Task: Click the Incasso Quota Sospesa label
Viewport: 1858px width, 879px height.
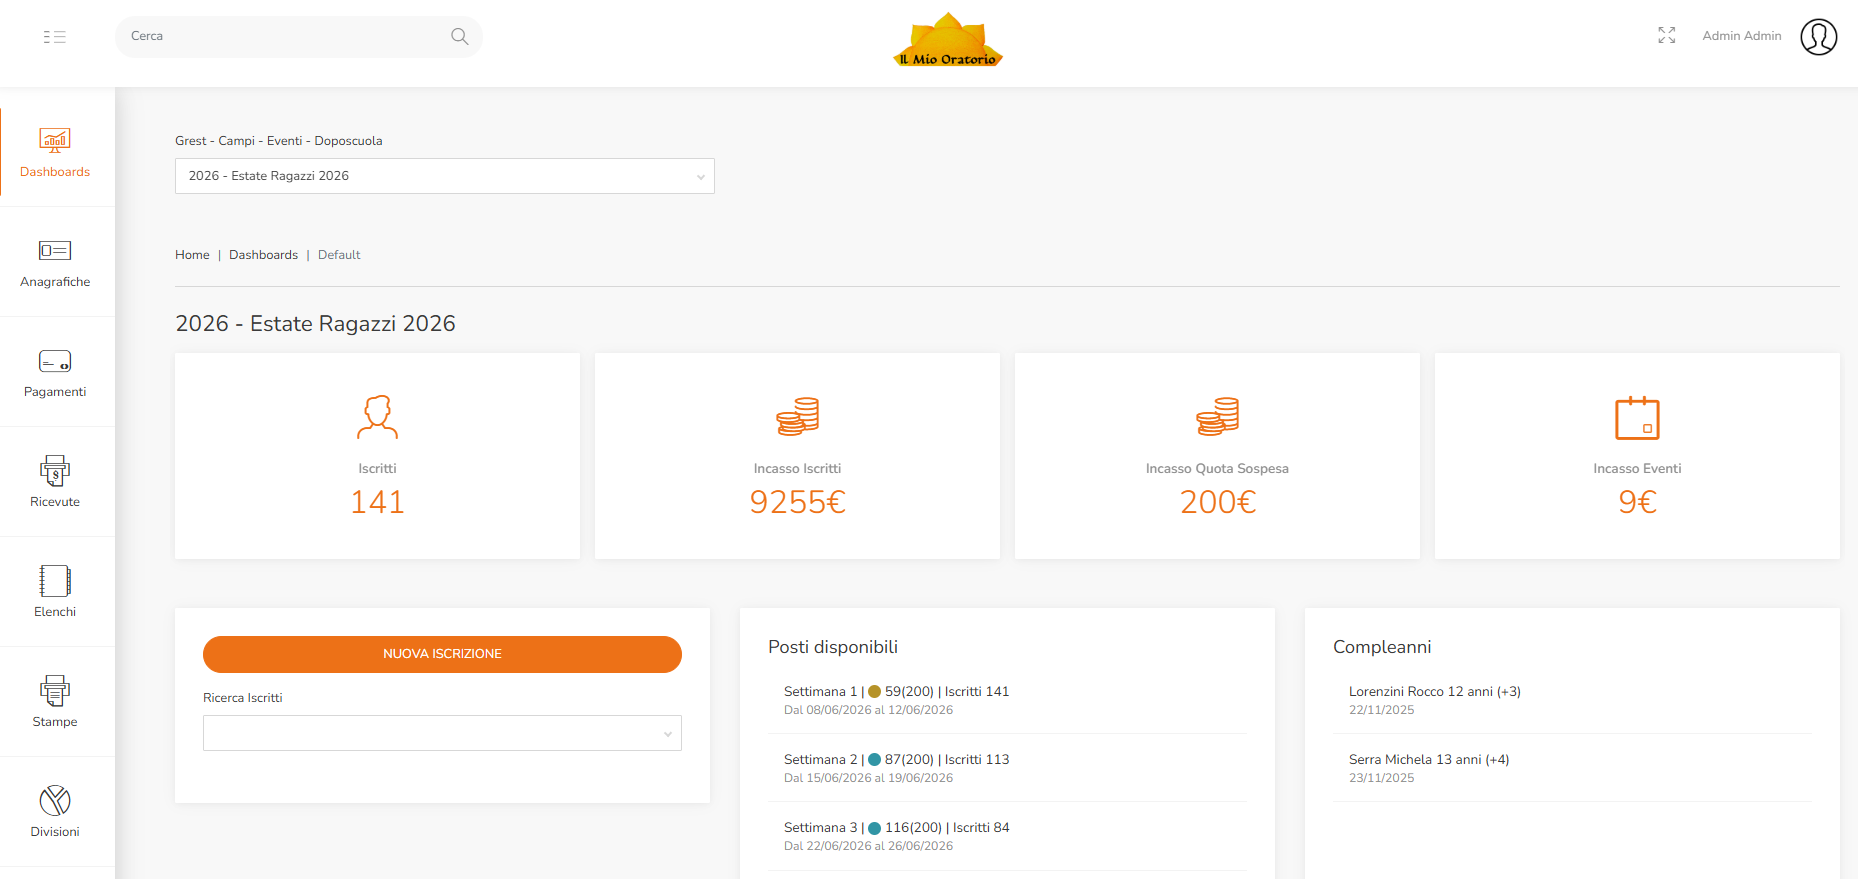Action: (1217, 469)
